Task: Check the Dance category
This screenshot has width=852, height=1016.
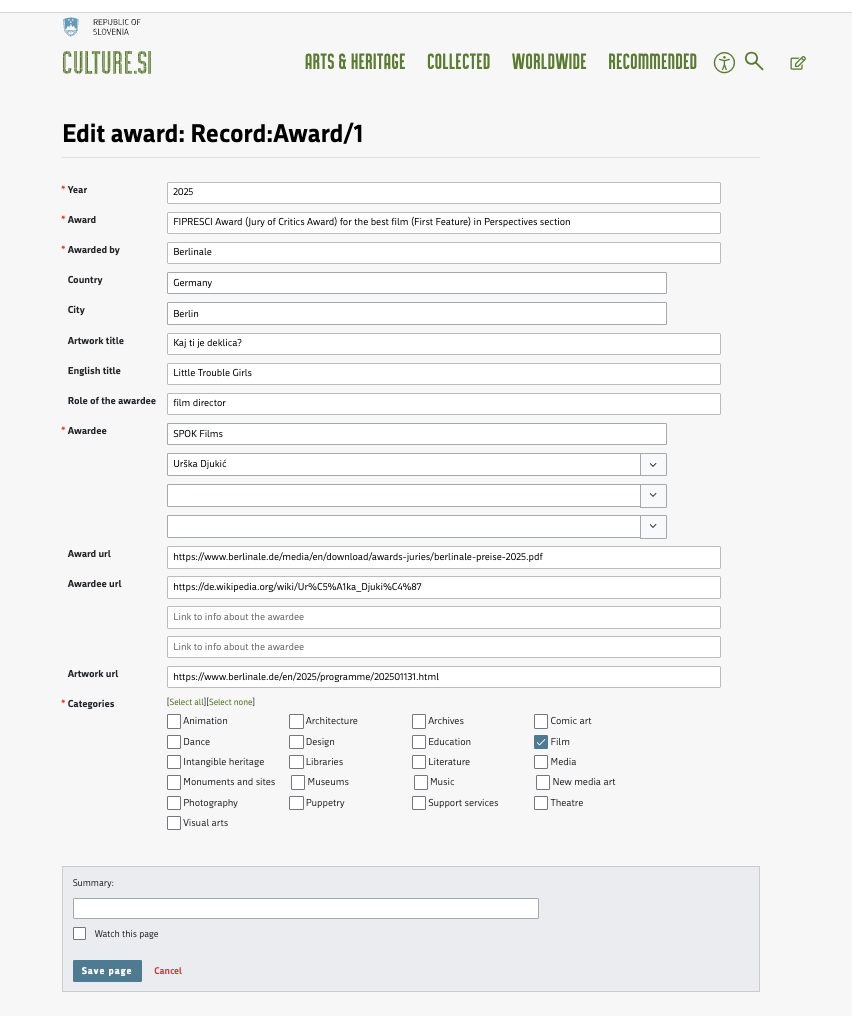Action: pyautogui.click(x=174, y=742)
